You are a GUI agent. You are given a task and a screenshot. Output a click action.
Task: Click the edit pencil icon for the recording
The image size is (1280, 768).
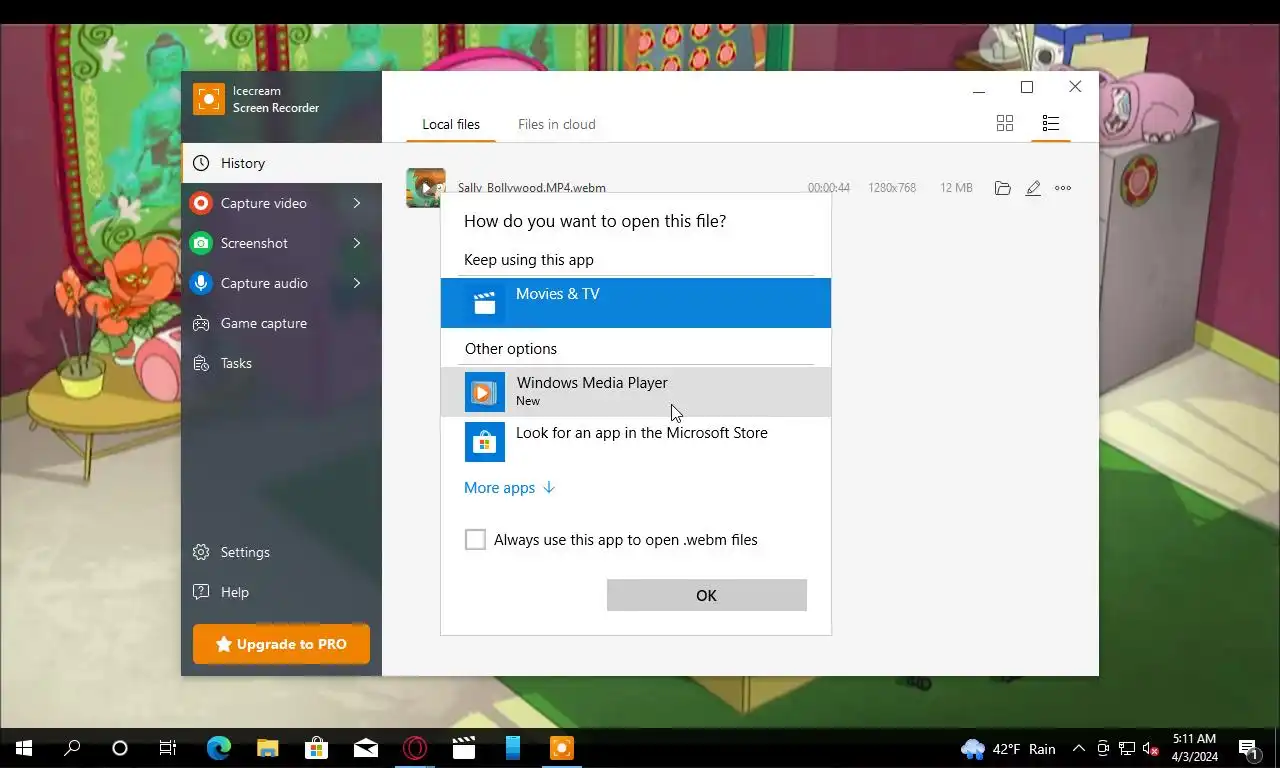click(1033, 188)
